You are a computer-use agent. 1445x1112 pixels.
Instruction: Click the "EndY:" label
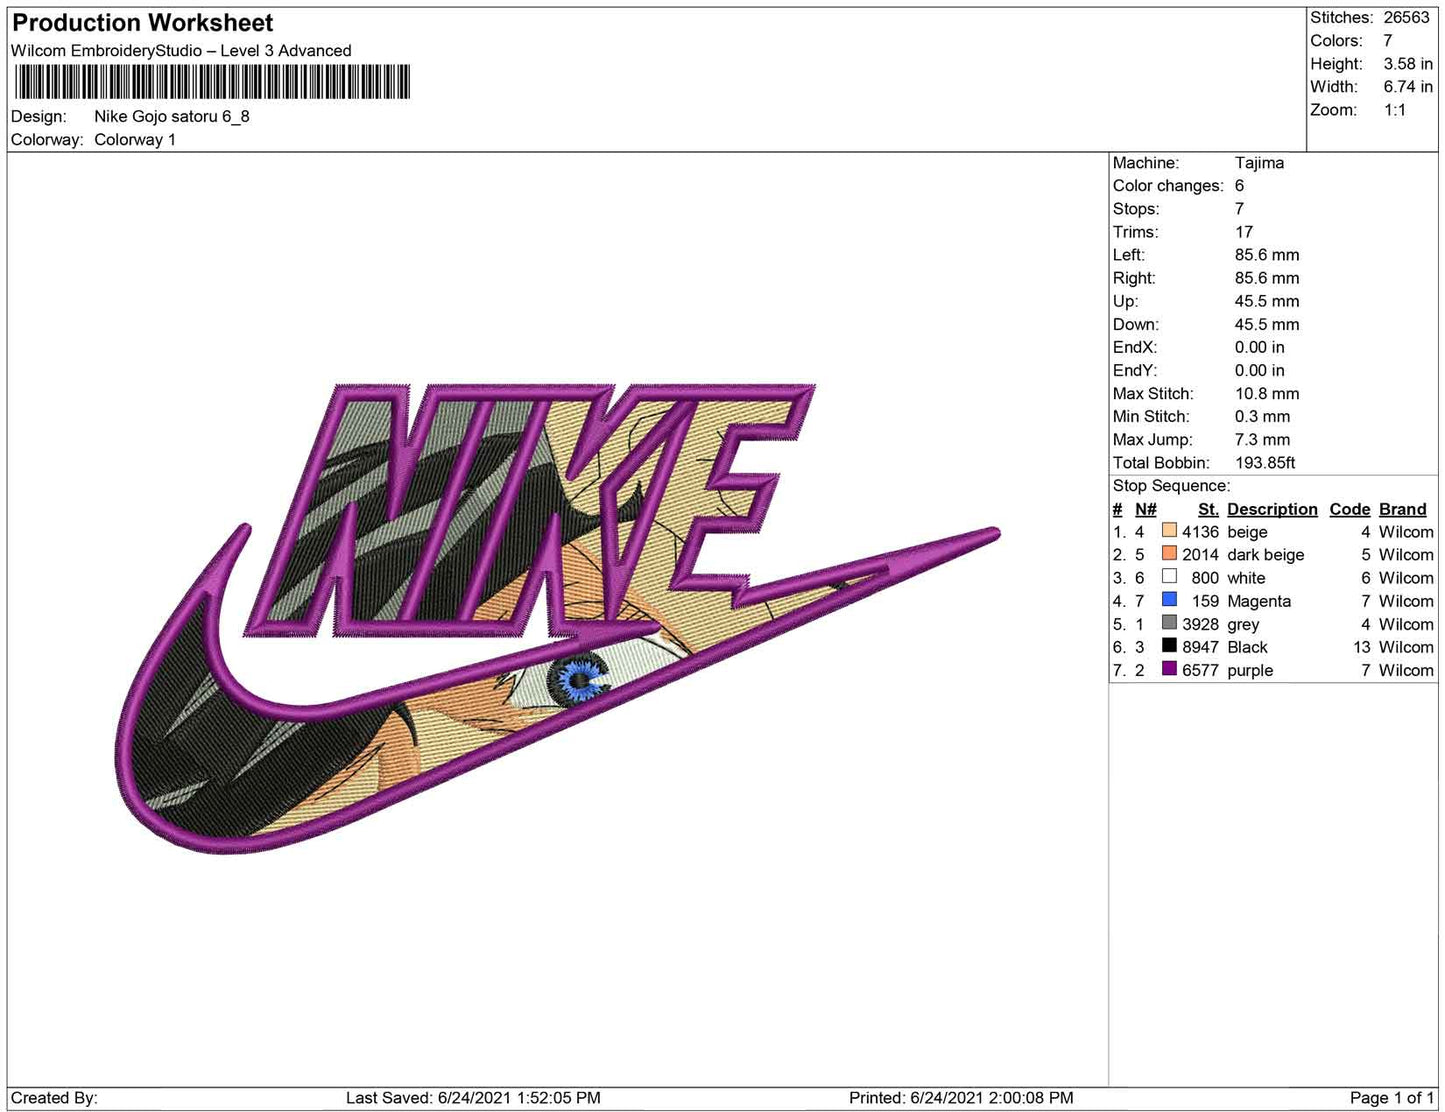click(1135, 370)
